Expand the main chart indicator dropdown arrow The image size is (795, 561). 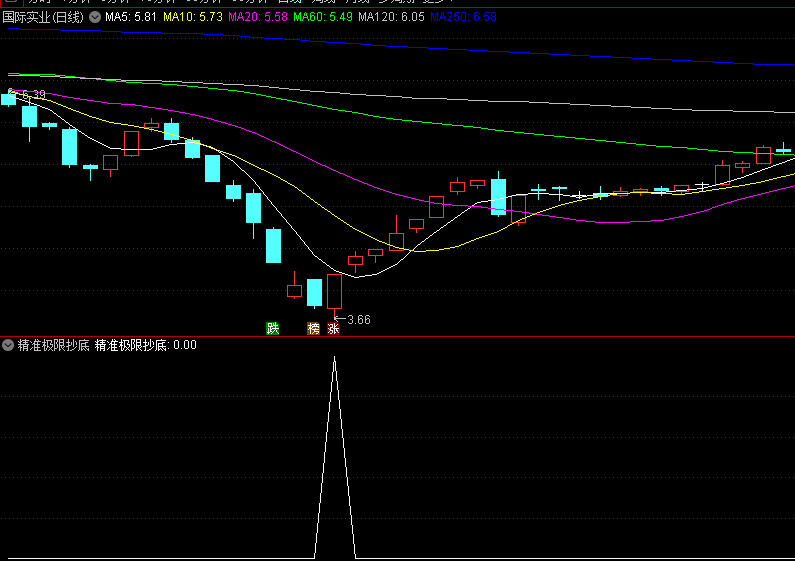[95, 17]
